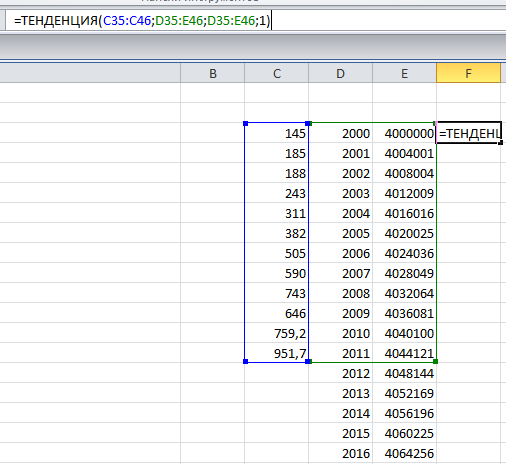This screenshot has width=506, height=464.
Task: Click cell with value 743
Action: 277,293
